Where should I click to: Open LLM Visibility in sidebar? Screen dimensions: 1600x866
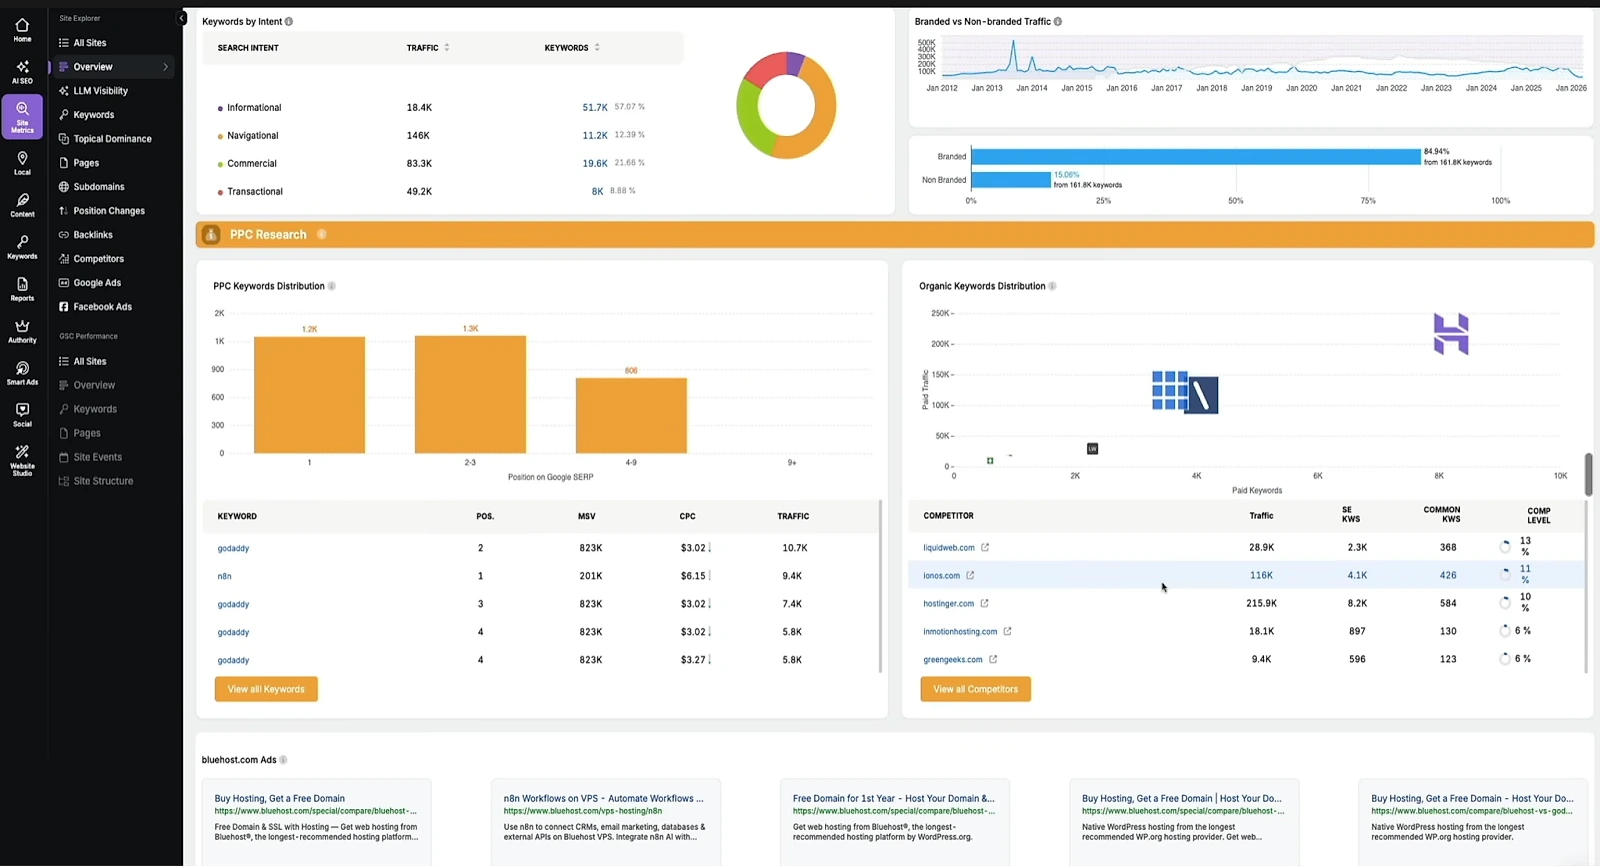[100, 91]
